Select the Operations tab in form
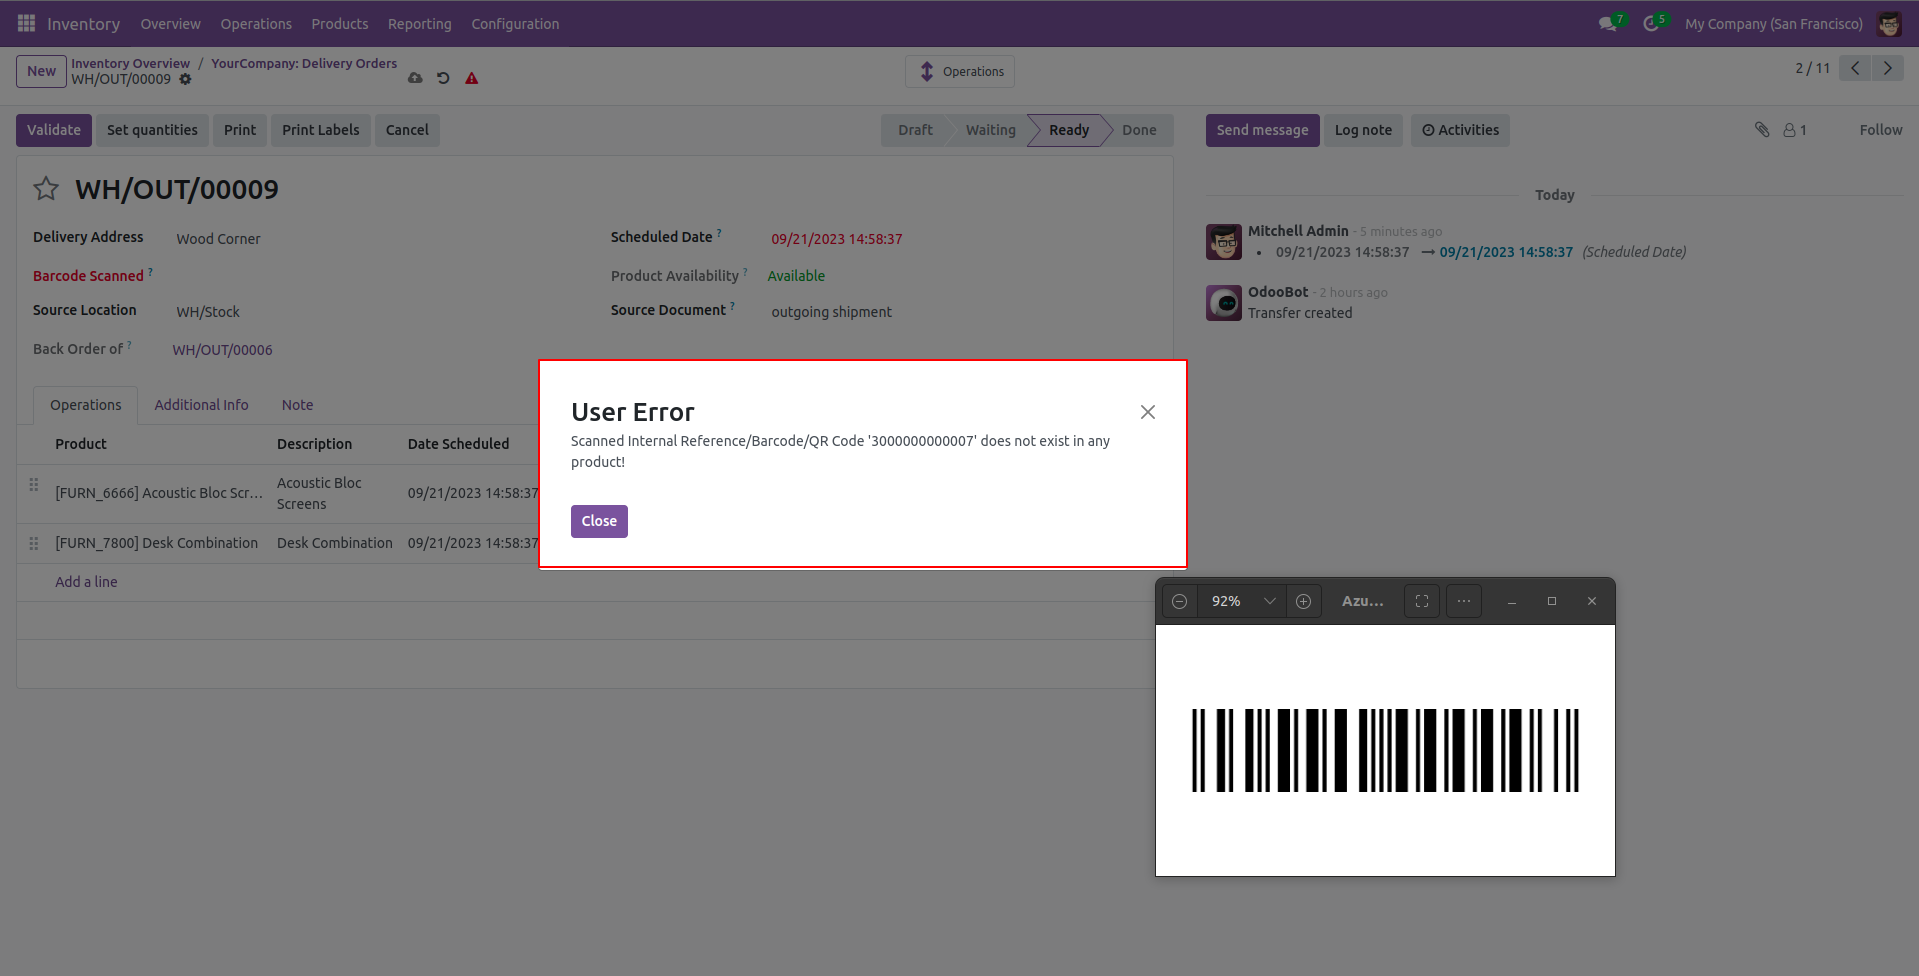 pos(86,405)
